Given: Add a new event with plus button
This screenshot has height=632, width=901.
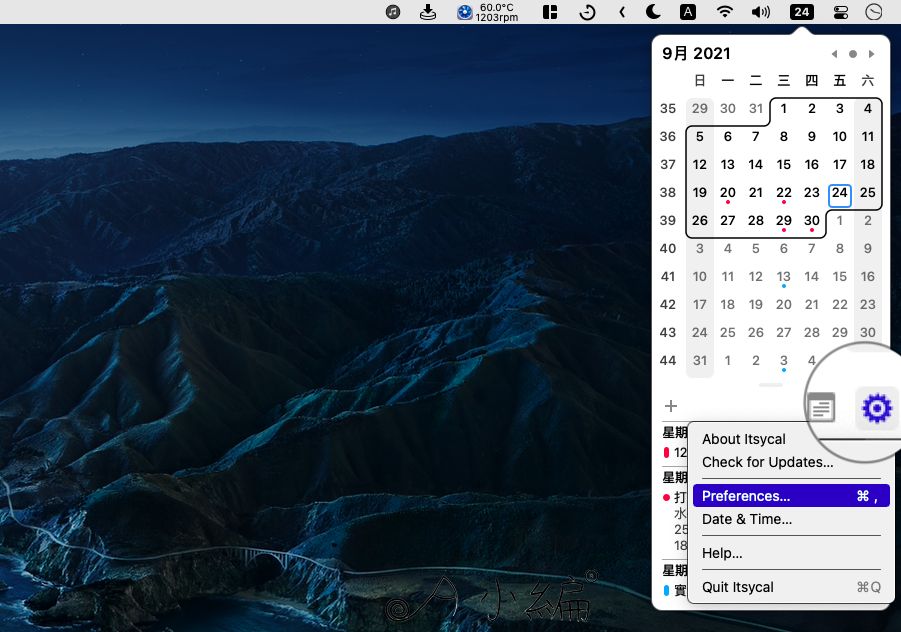Looking at the screenshot, I should (671, 406).
